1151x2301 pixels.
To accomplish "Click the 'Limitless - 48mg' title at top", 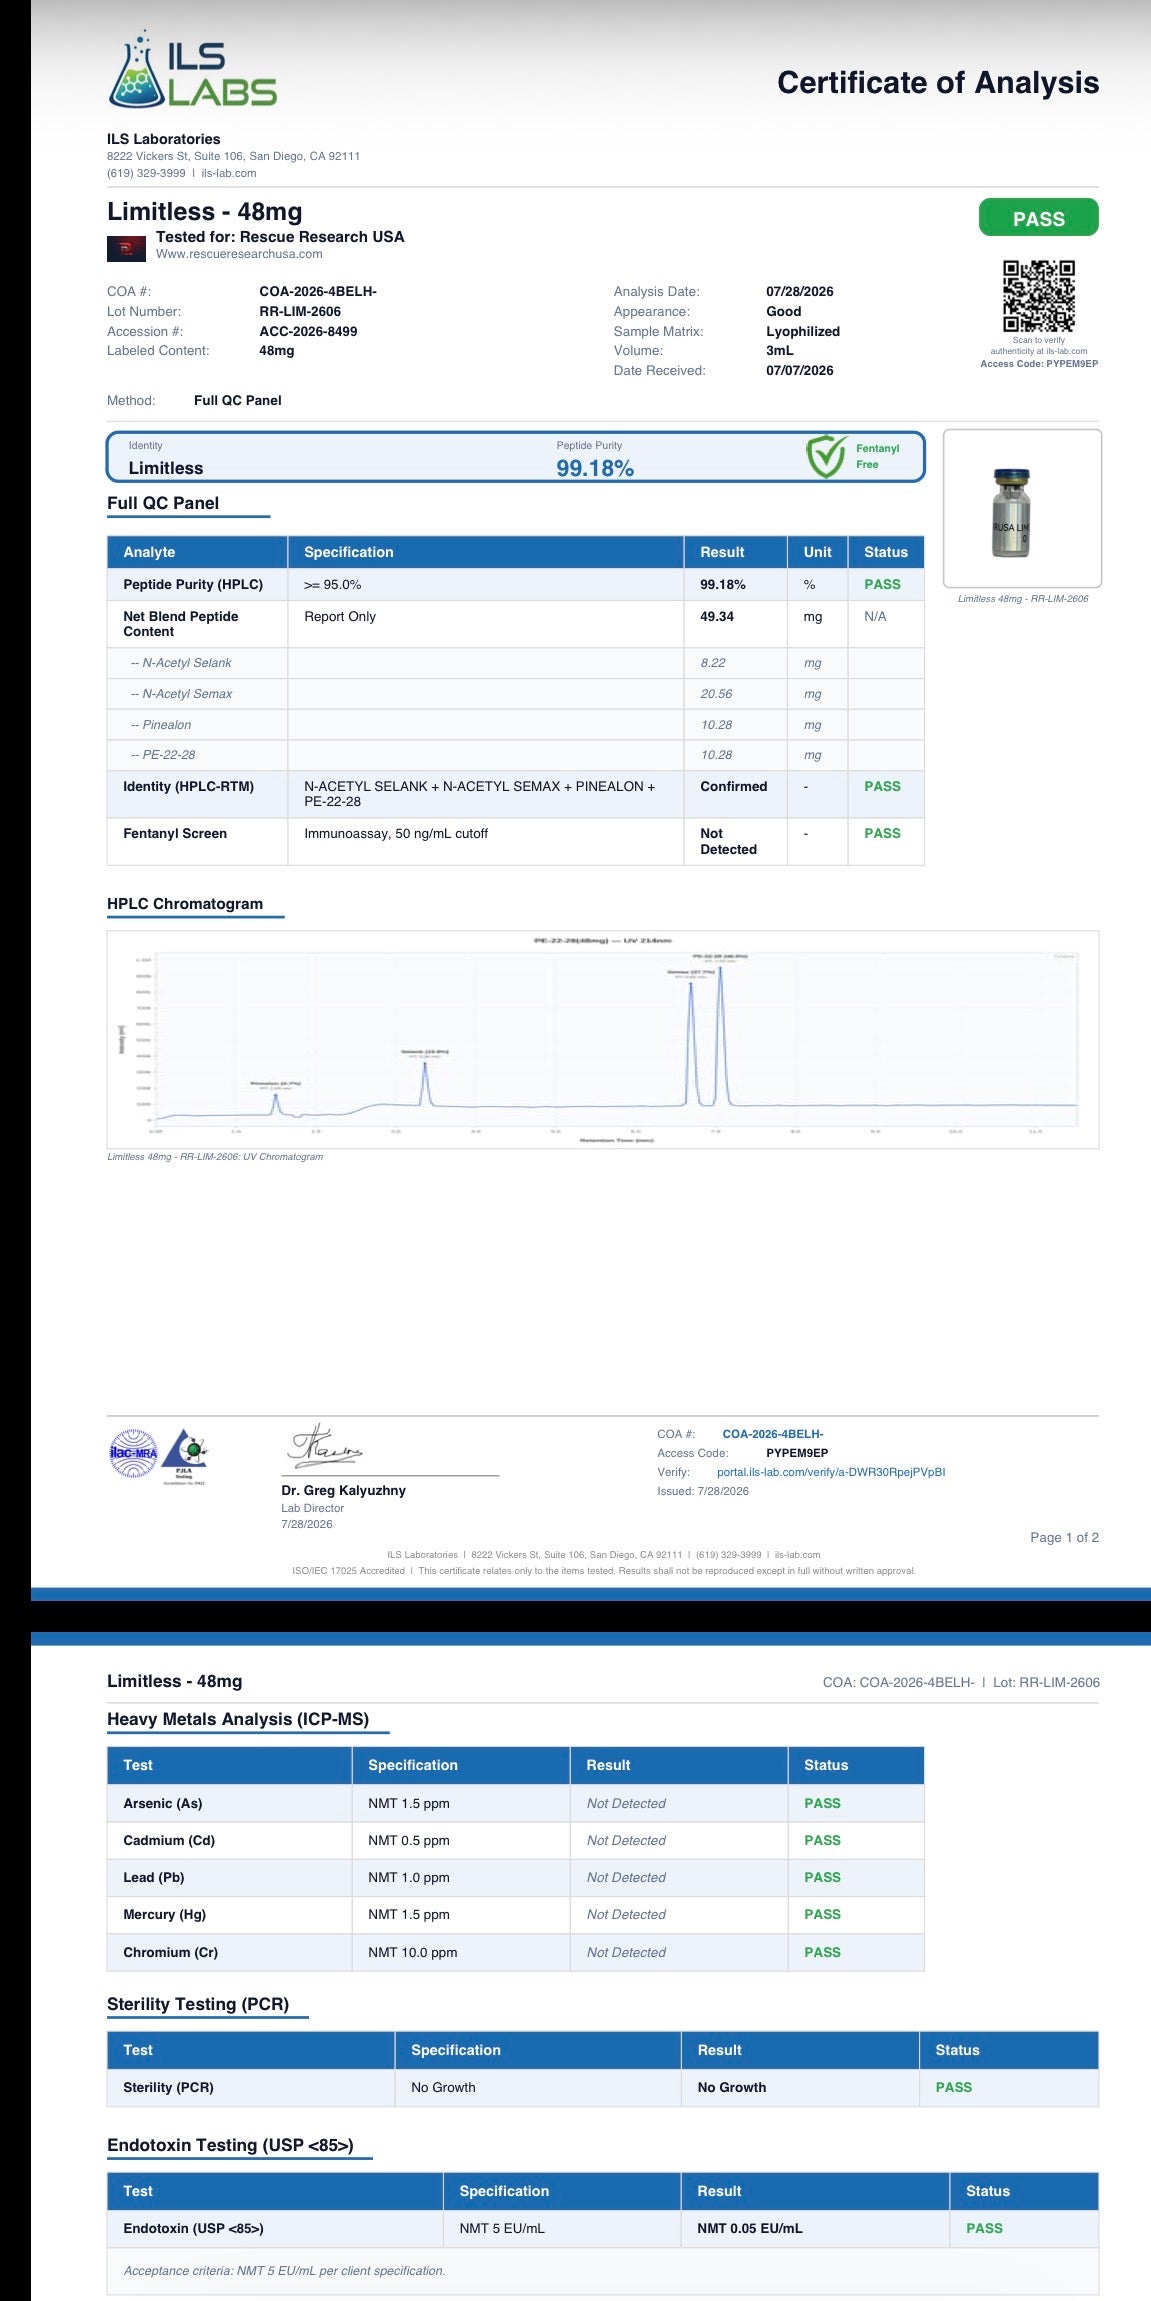I will click(x=205, y=212).
